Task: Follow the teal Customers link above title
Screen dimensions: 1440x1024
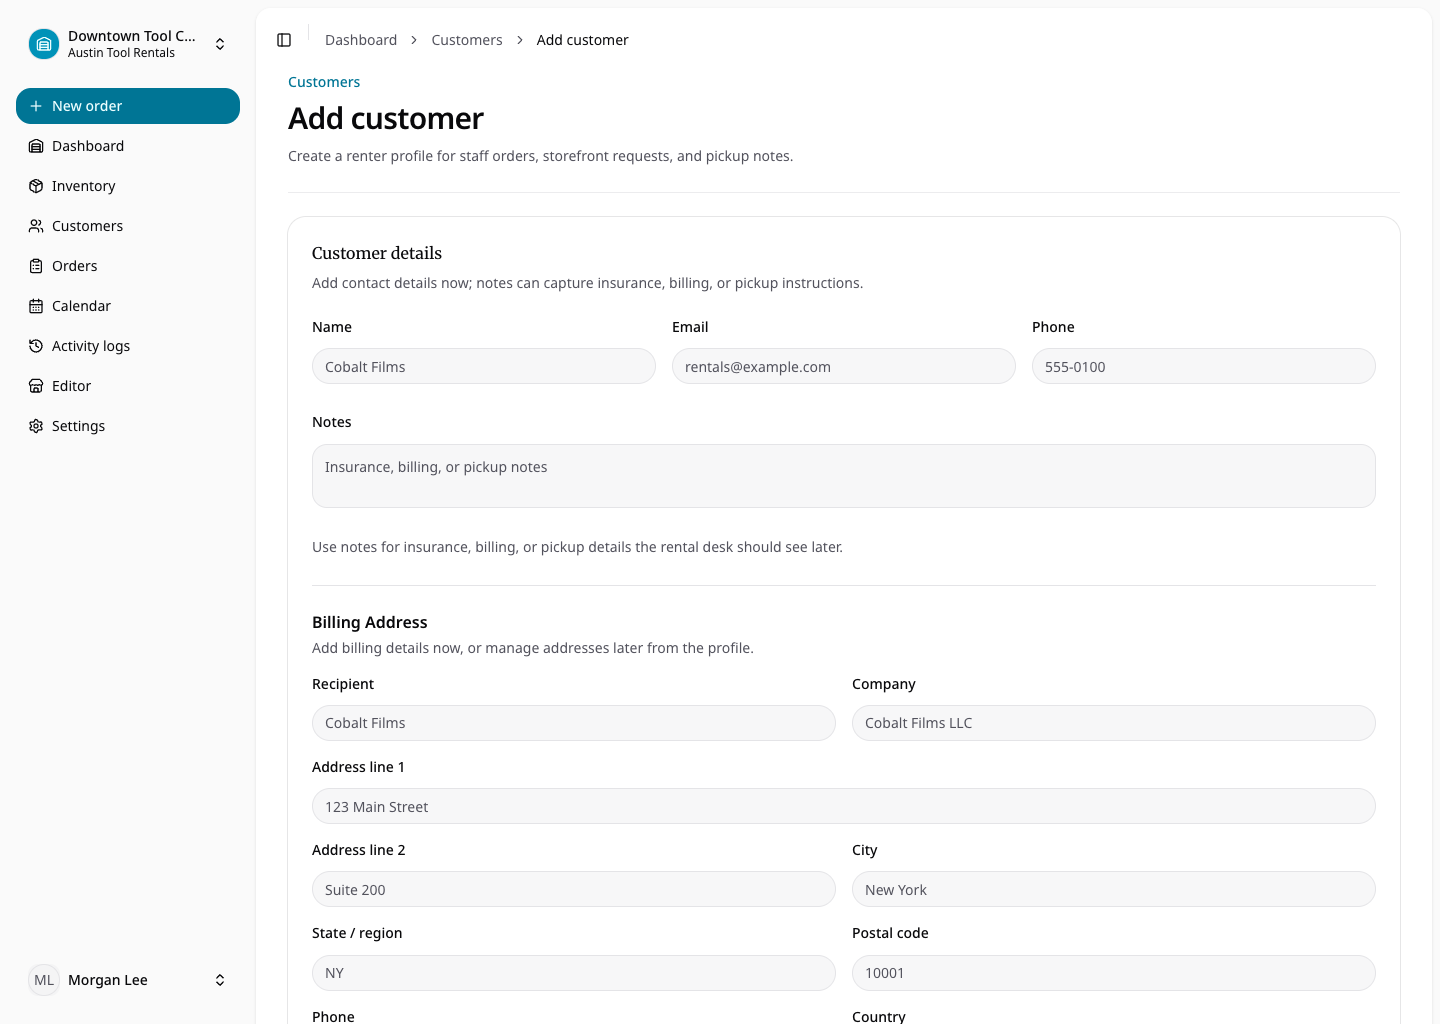Action: (x=324, y=82)
